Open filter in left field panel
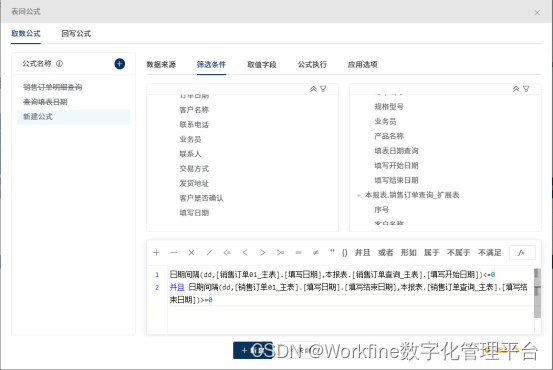553x370 pixels. pyautogui.click(x=323, y=89)
